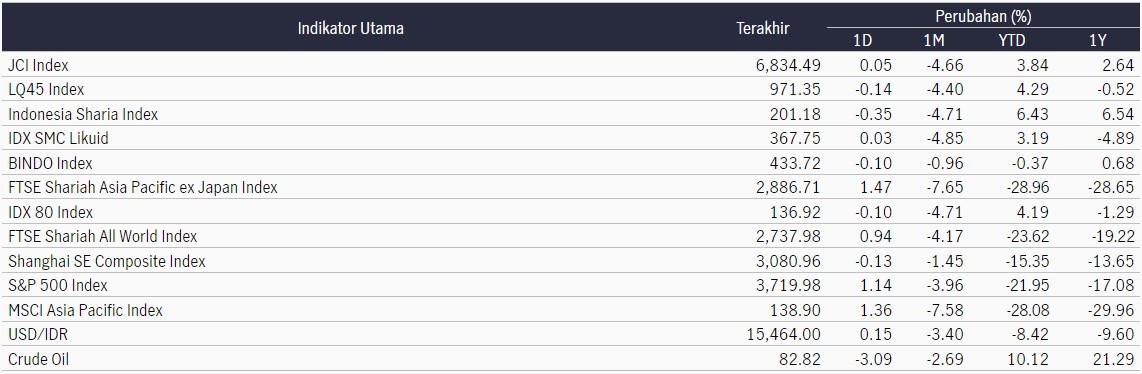1142x374 pixels.
Task: Click the 1D change column header
Action: (862, 41)
